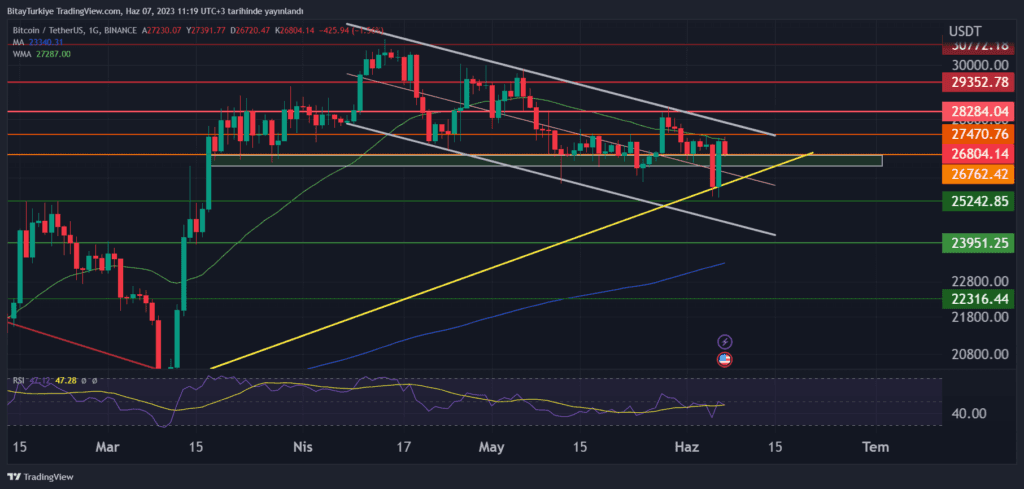Click the US flag economic event icon
Image resolution: width=1024 pixels, height=489 pixels.
(x=725, y=358)
